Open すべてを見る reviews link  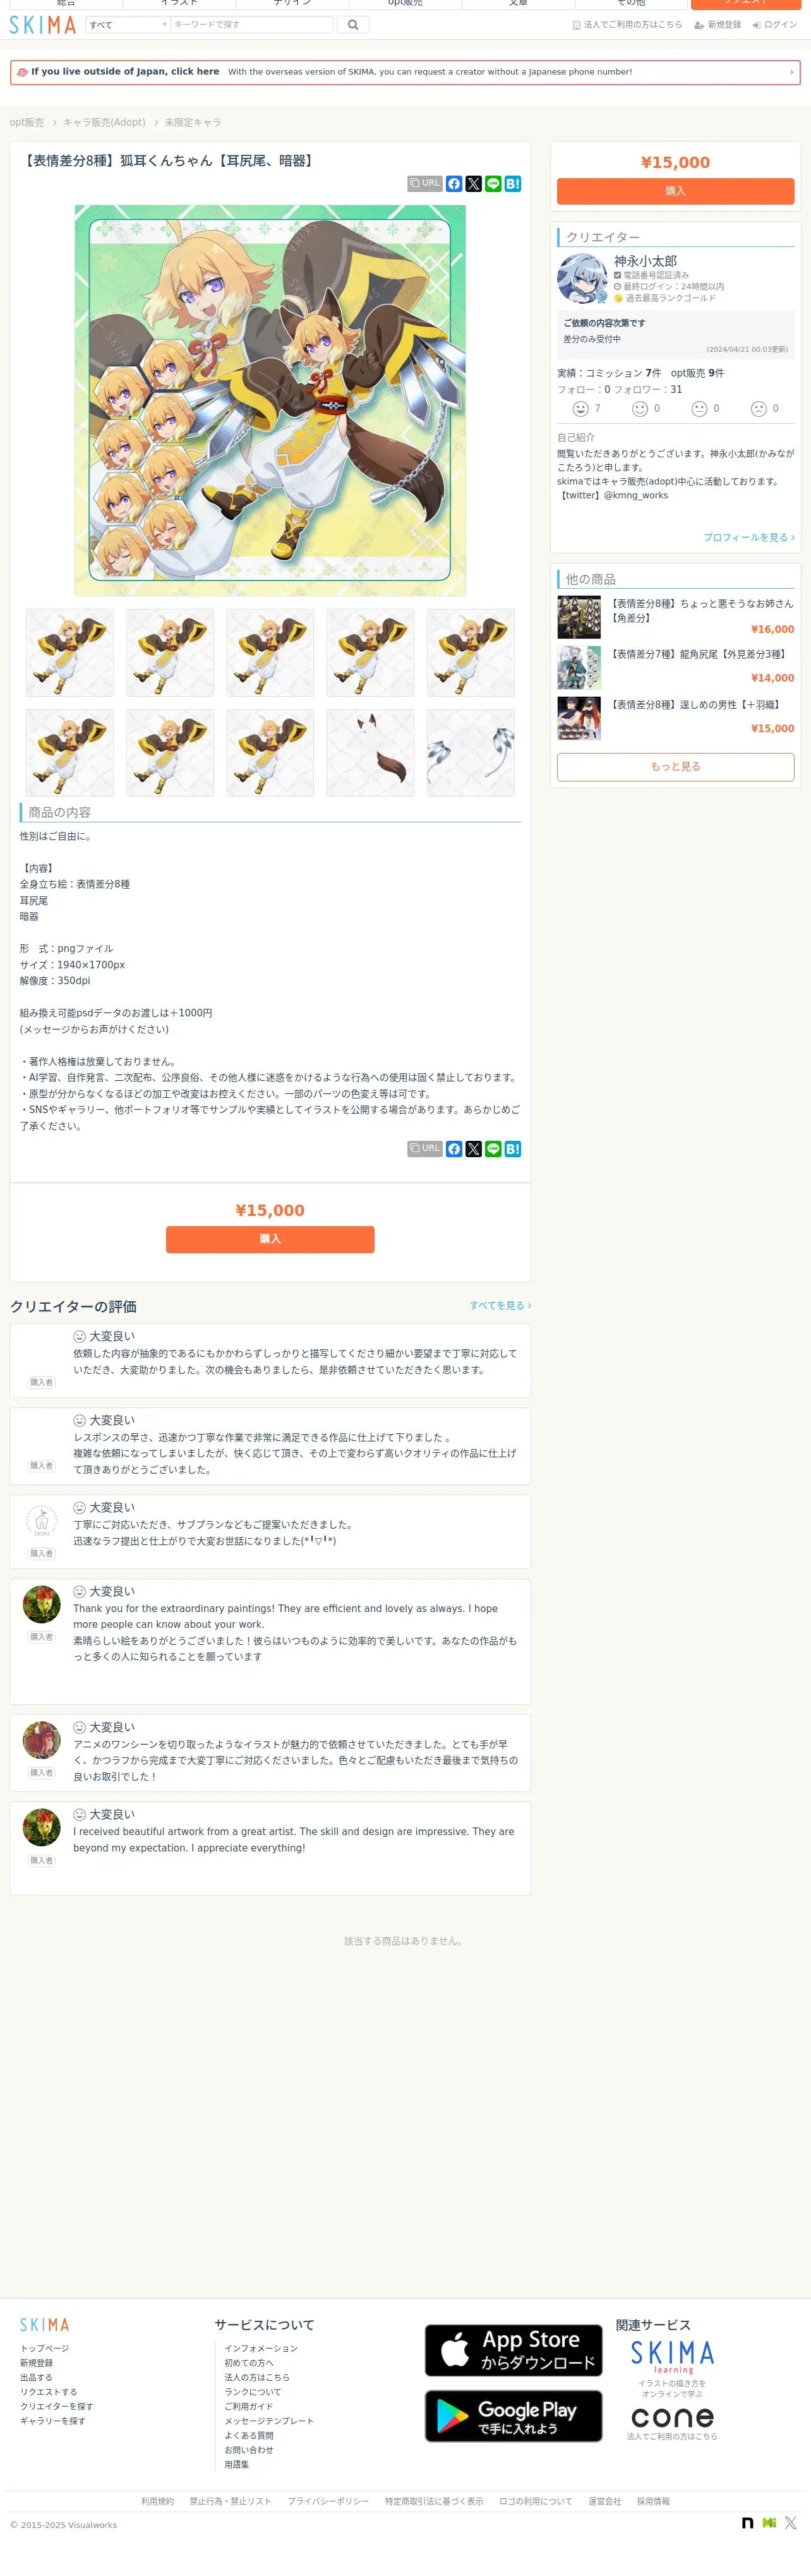click(500, 1305)
